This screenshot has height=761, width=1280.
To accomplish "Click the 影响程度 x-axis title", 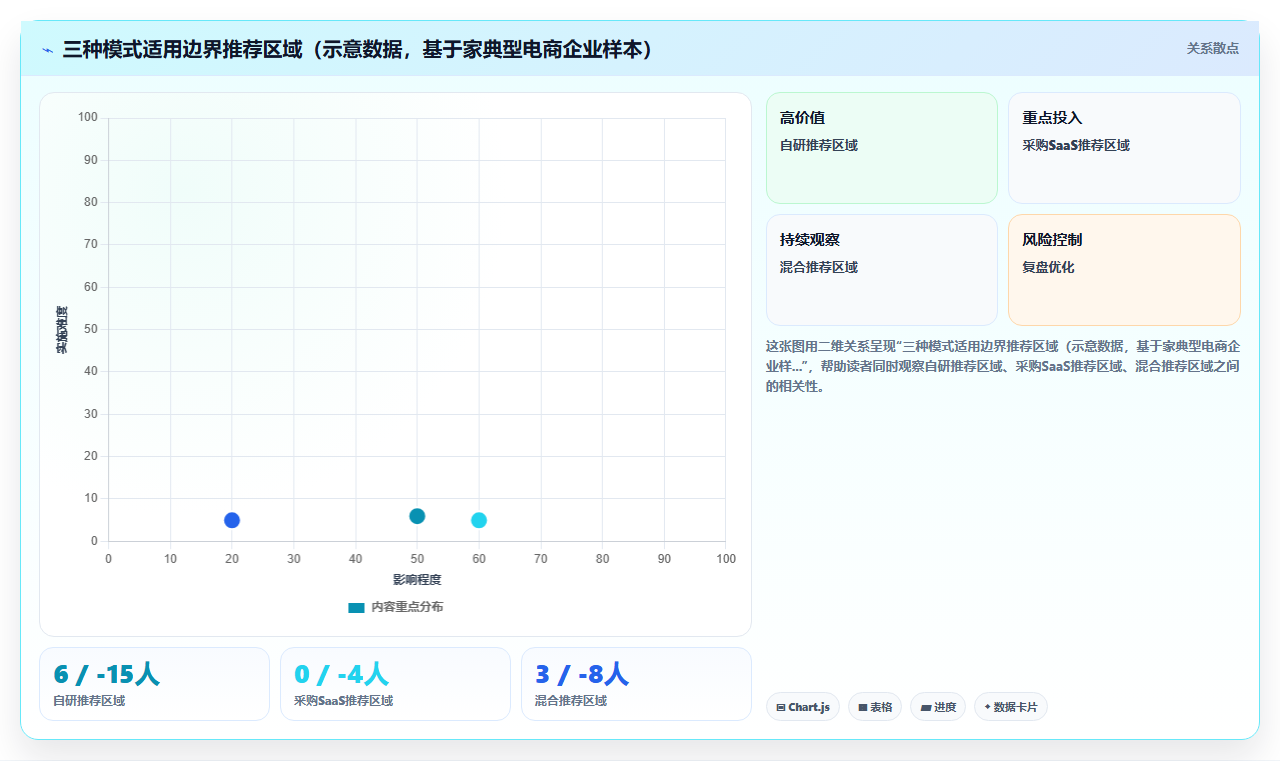I will click(x=417, y=579).
